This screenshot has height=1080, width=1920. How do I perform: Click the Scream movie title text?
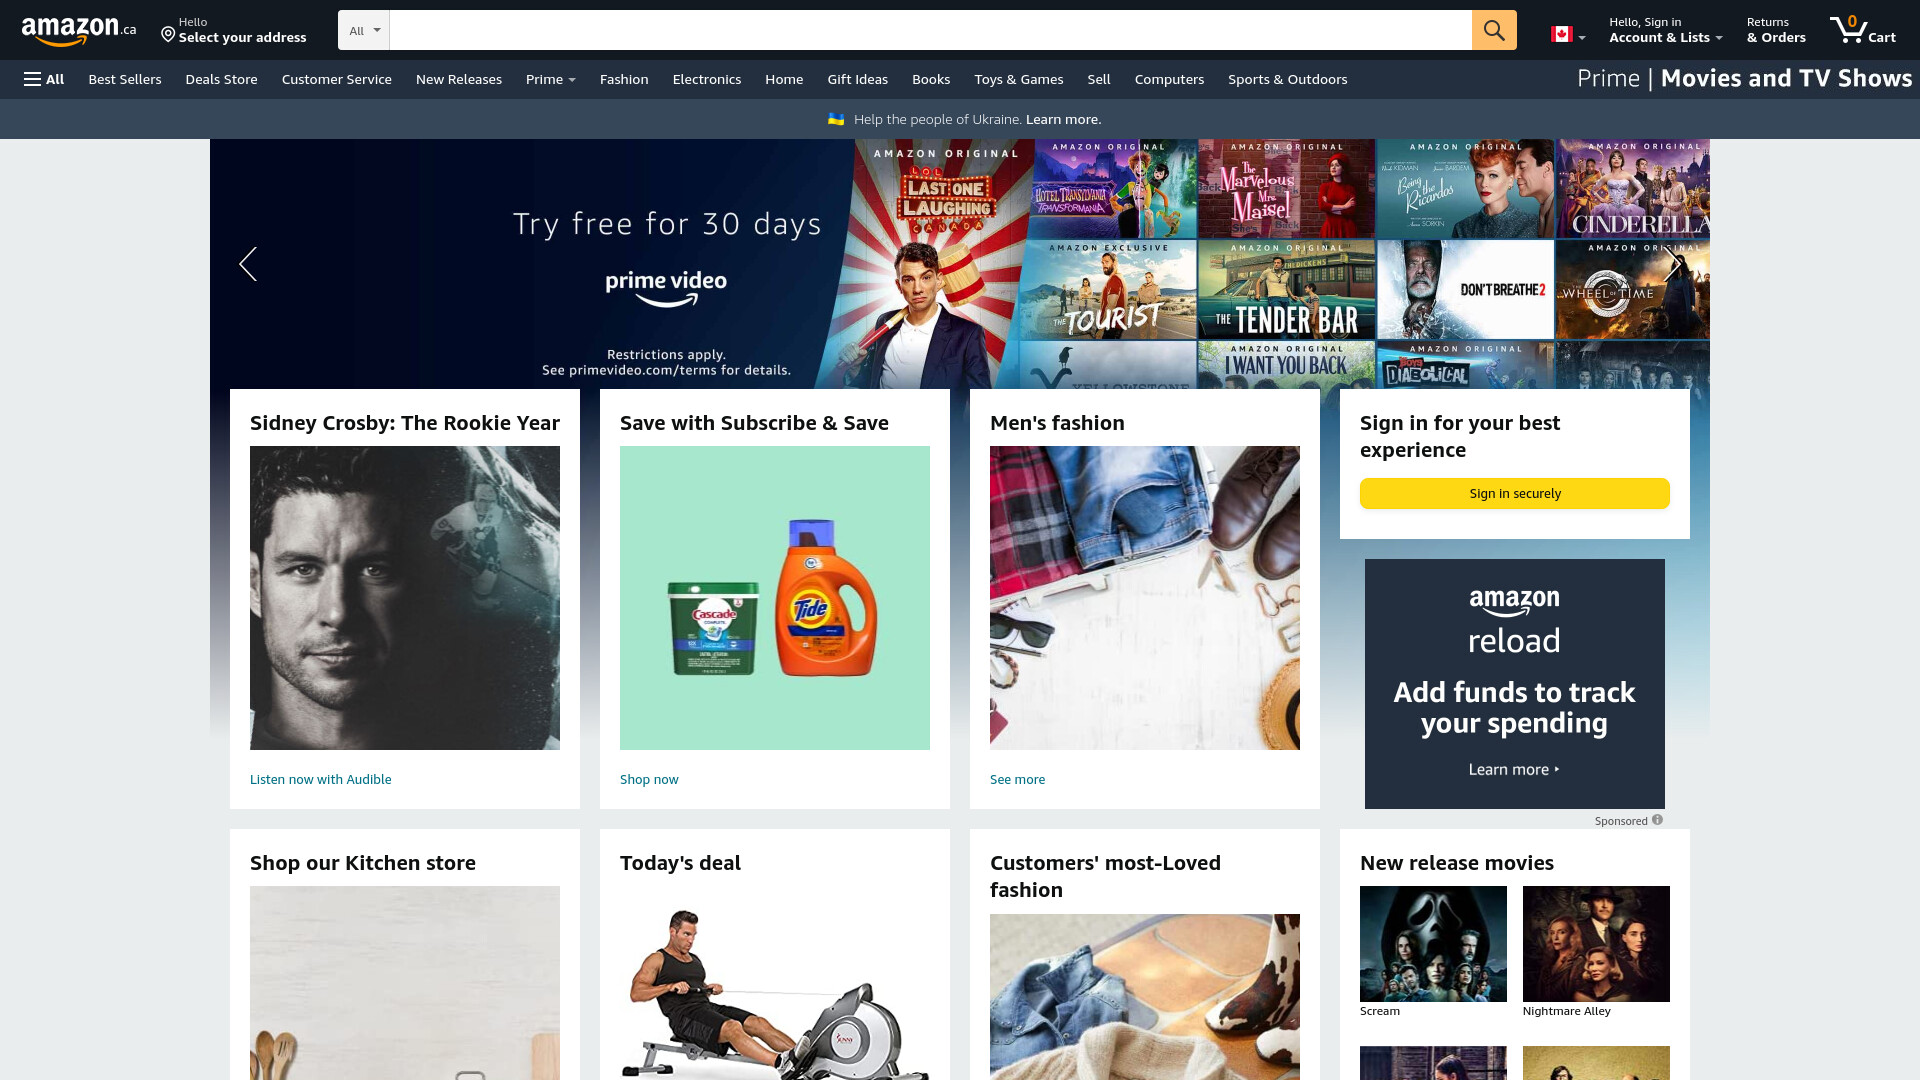click(1380, 1011)
